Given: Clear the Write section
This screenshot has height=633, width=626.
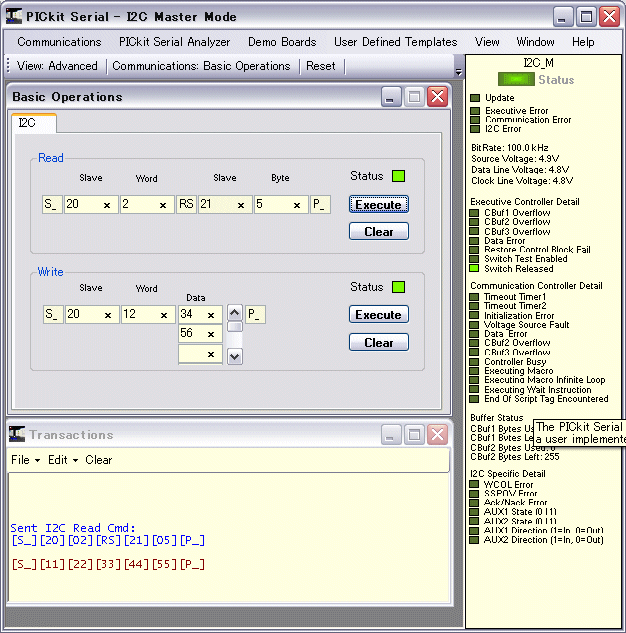Looking at the screenshot, I should 379,342.
